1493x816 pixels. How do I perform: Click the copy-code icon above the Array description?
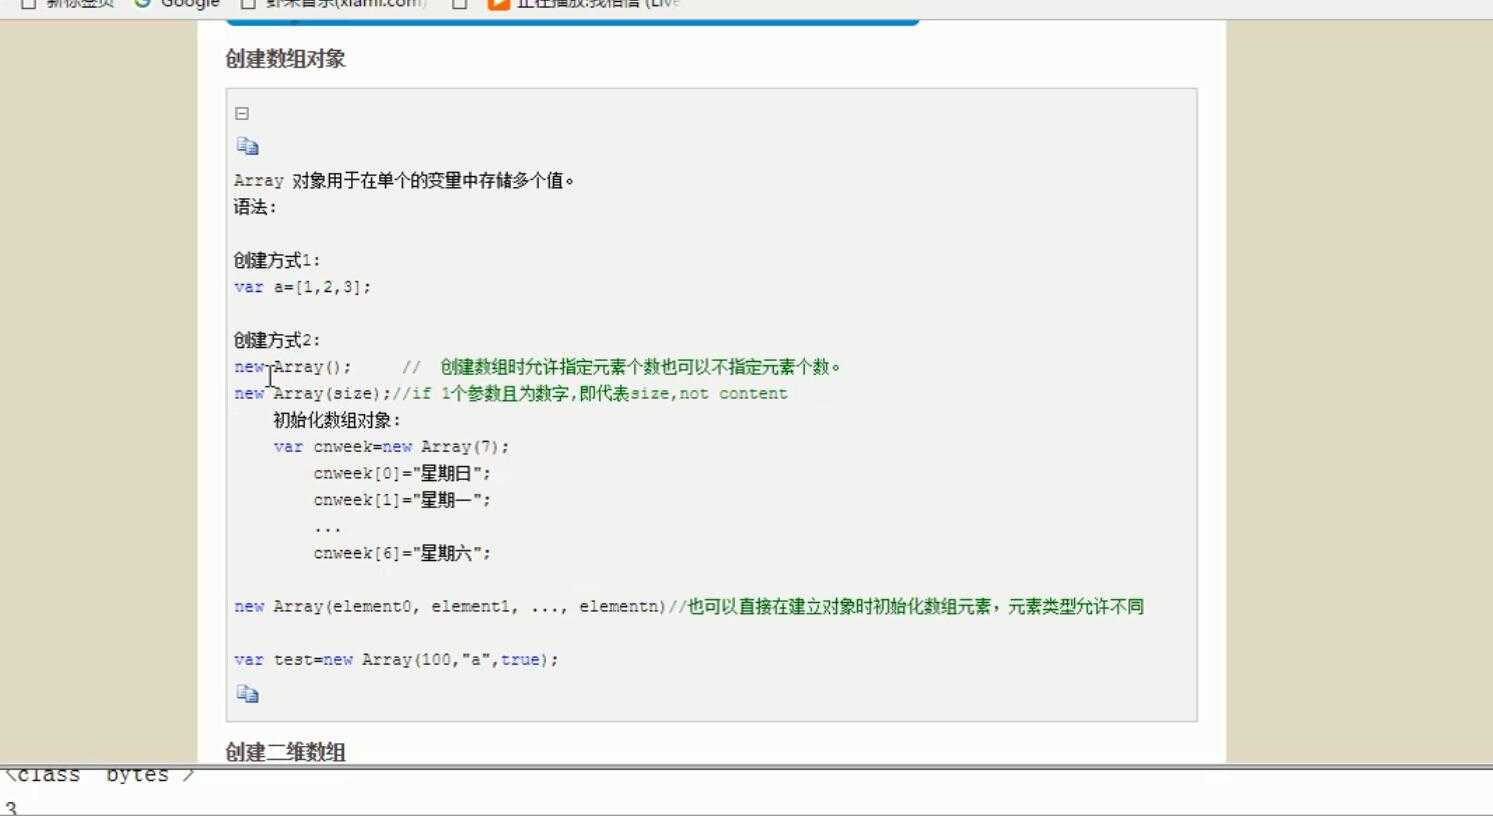(x=247, y=146)
